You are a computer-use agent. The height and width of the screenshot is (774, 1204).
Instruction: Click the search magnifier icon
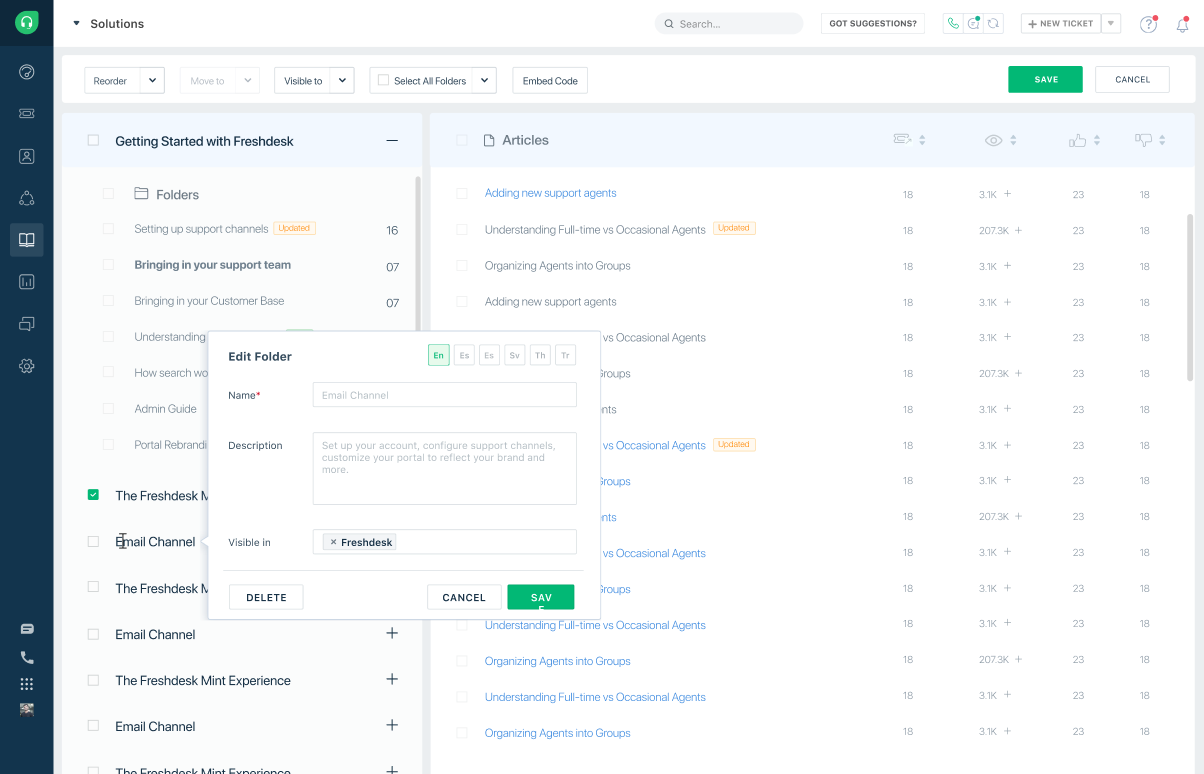tap(668, 24)
